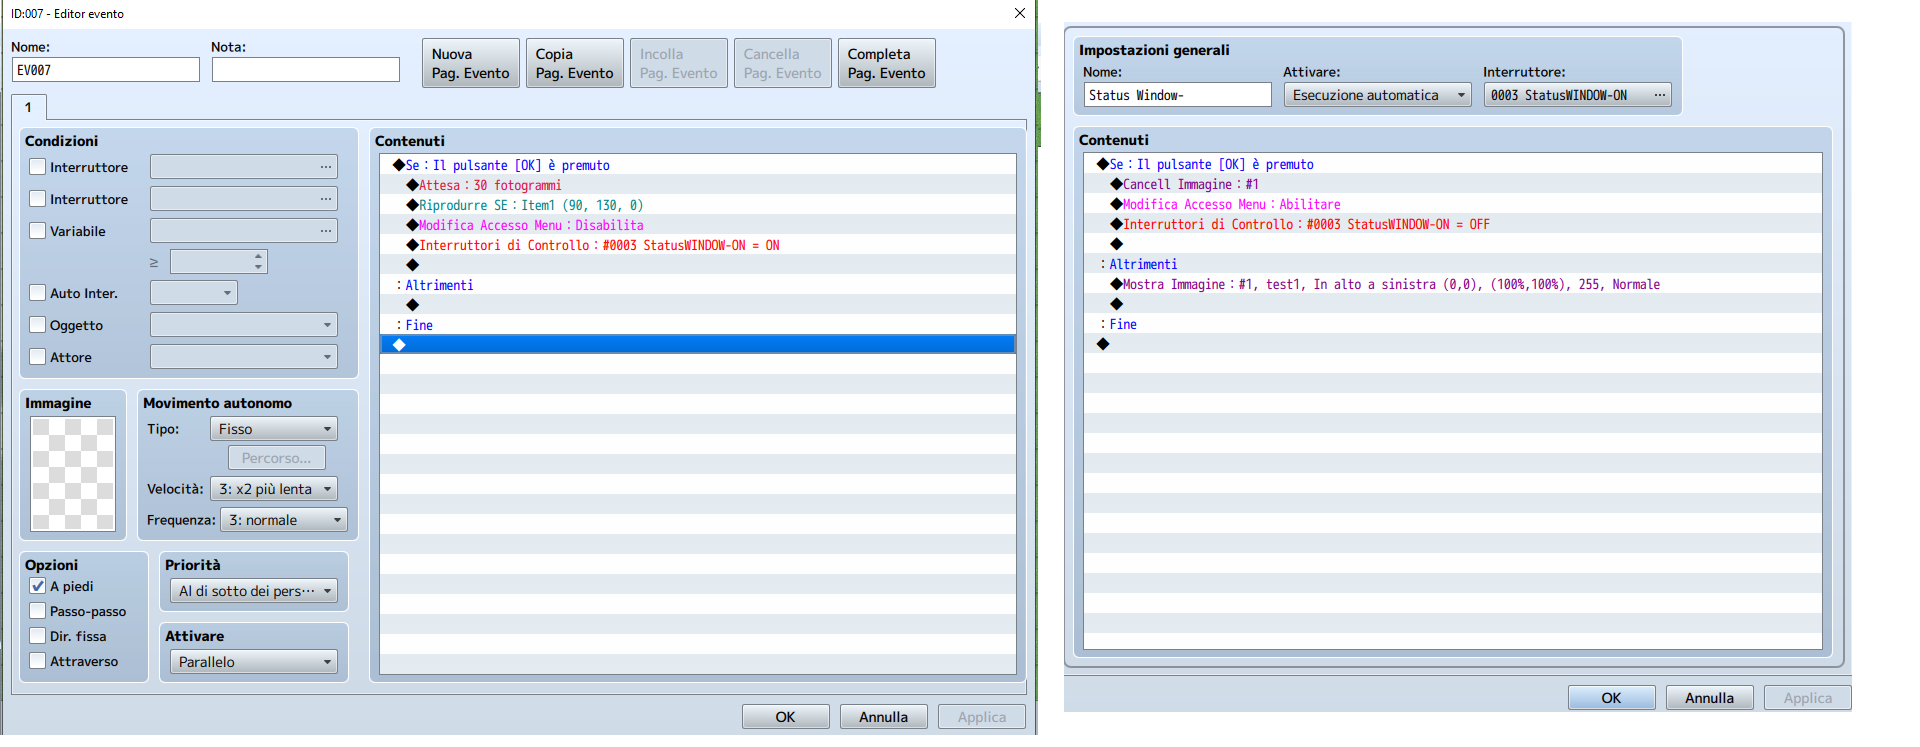
Task: Open the Attivare dropdown set to Parallelo
Action: coord(254,662)
